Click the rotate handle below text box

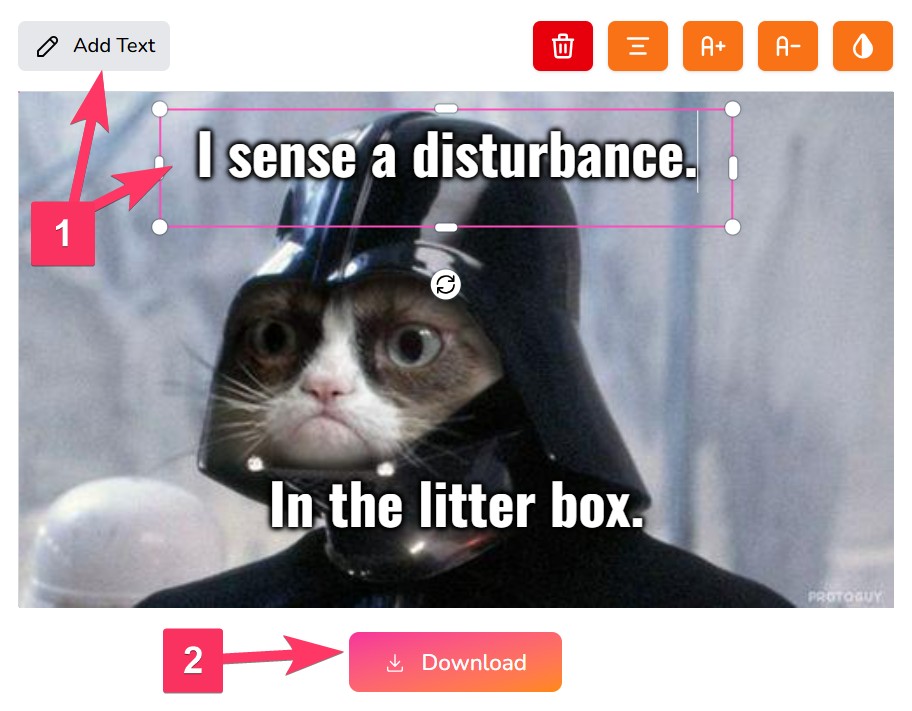pos(446,285)
